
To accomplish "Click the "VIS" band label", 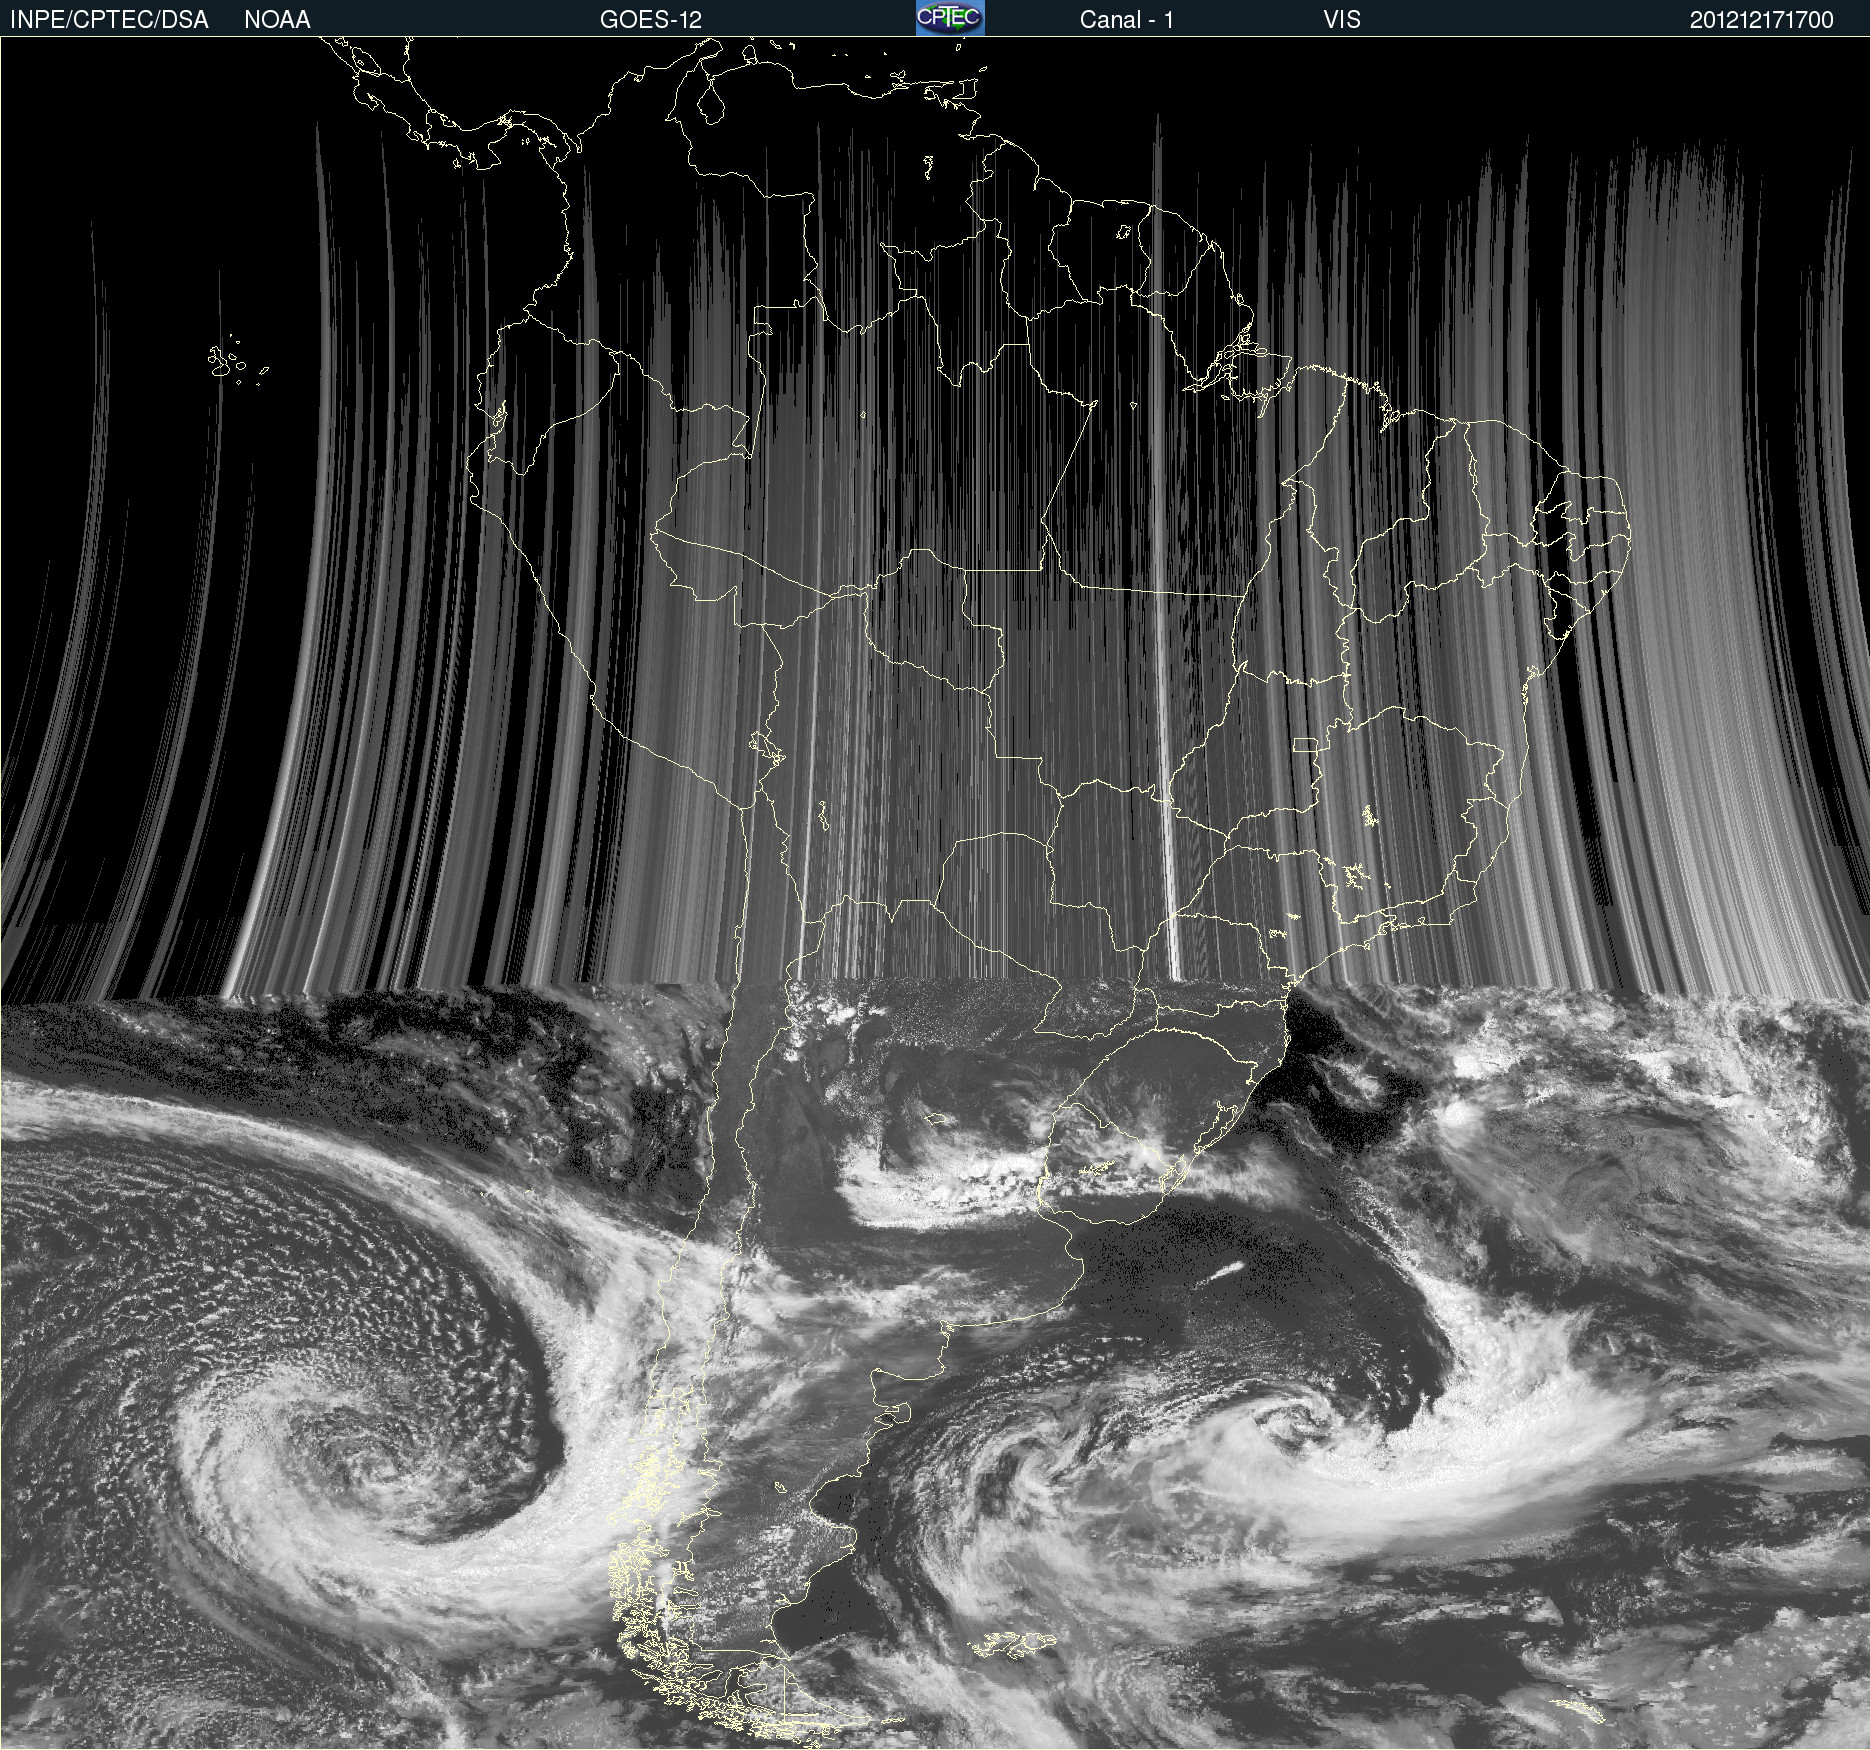I will coord(1342,20).
